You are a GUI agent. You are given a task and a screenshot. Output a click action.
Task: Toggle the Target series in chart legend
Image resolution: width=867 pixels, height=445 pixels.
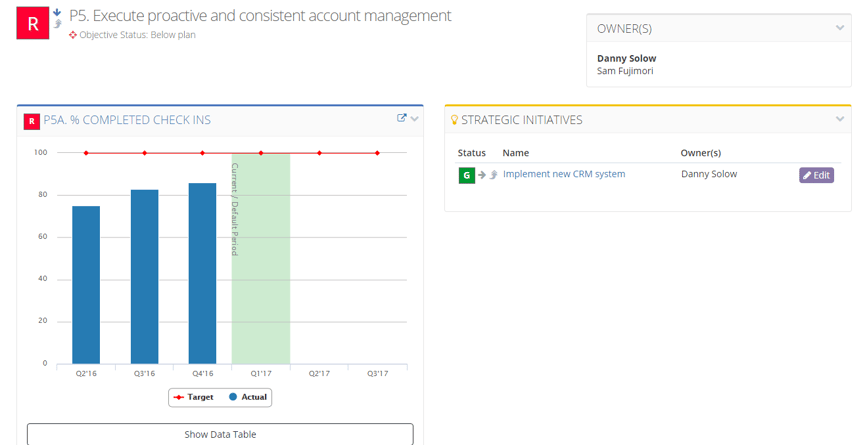[x=194, y=397]
